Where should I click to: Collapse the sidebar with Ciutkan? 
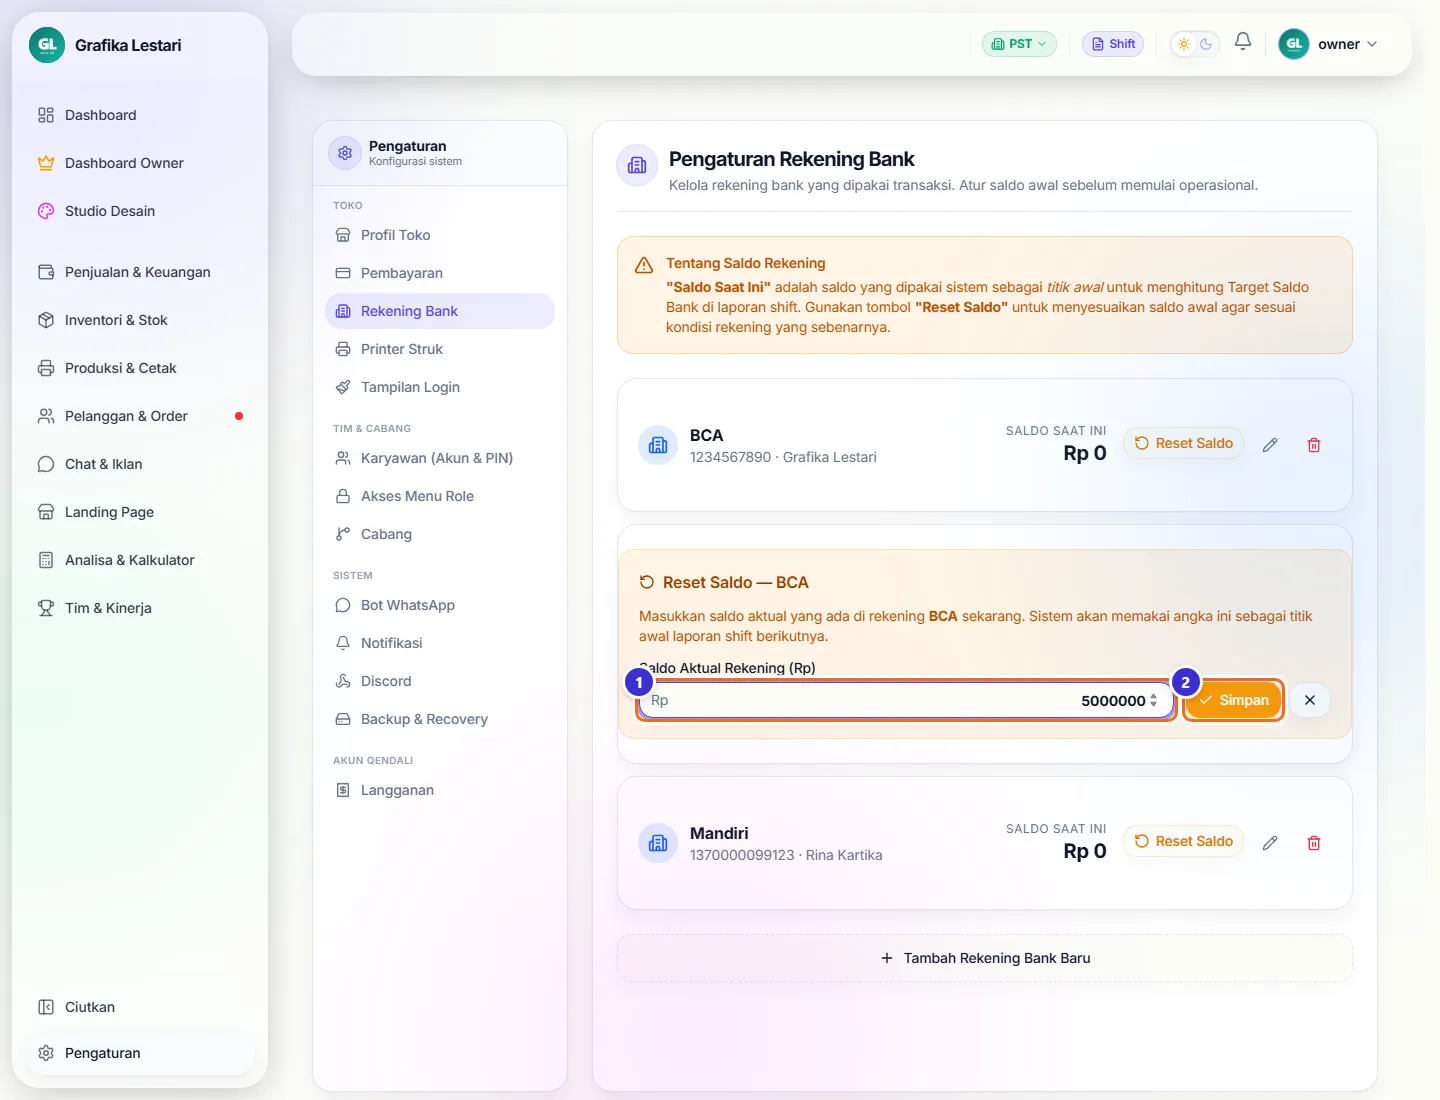tap(140, 1007)
